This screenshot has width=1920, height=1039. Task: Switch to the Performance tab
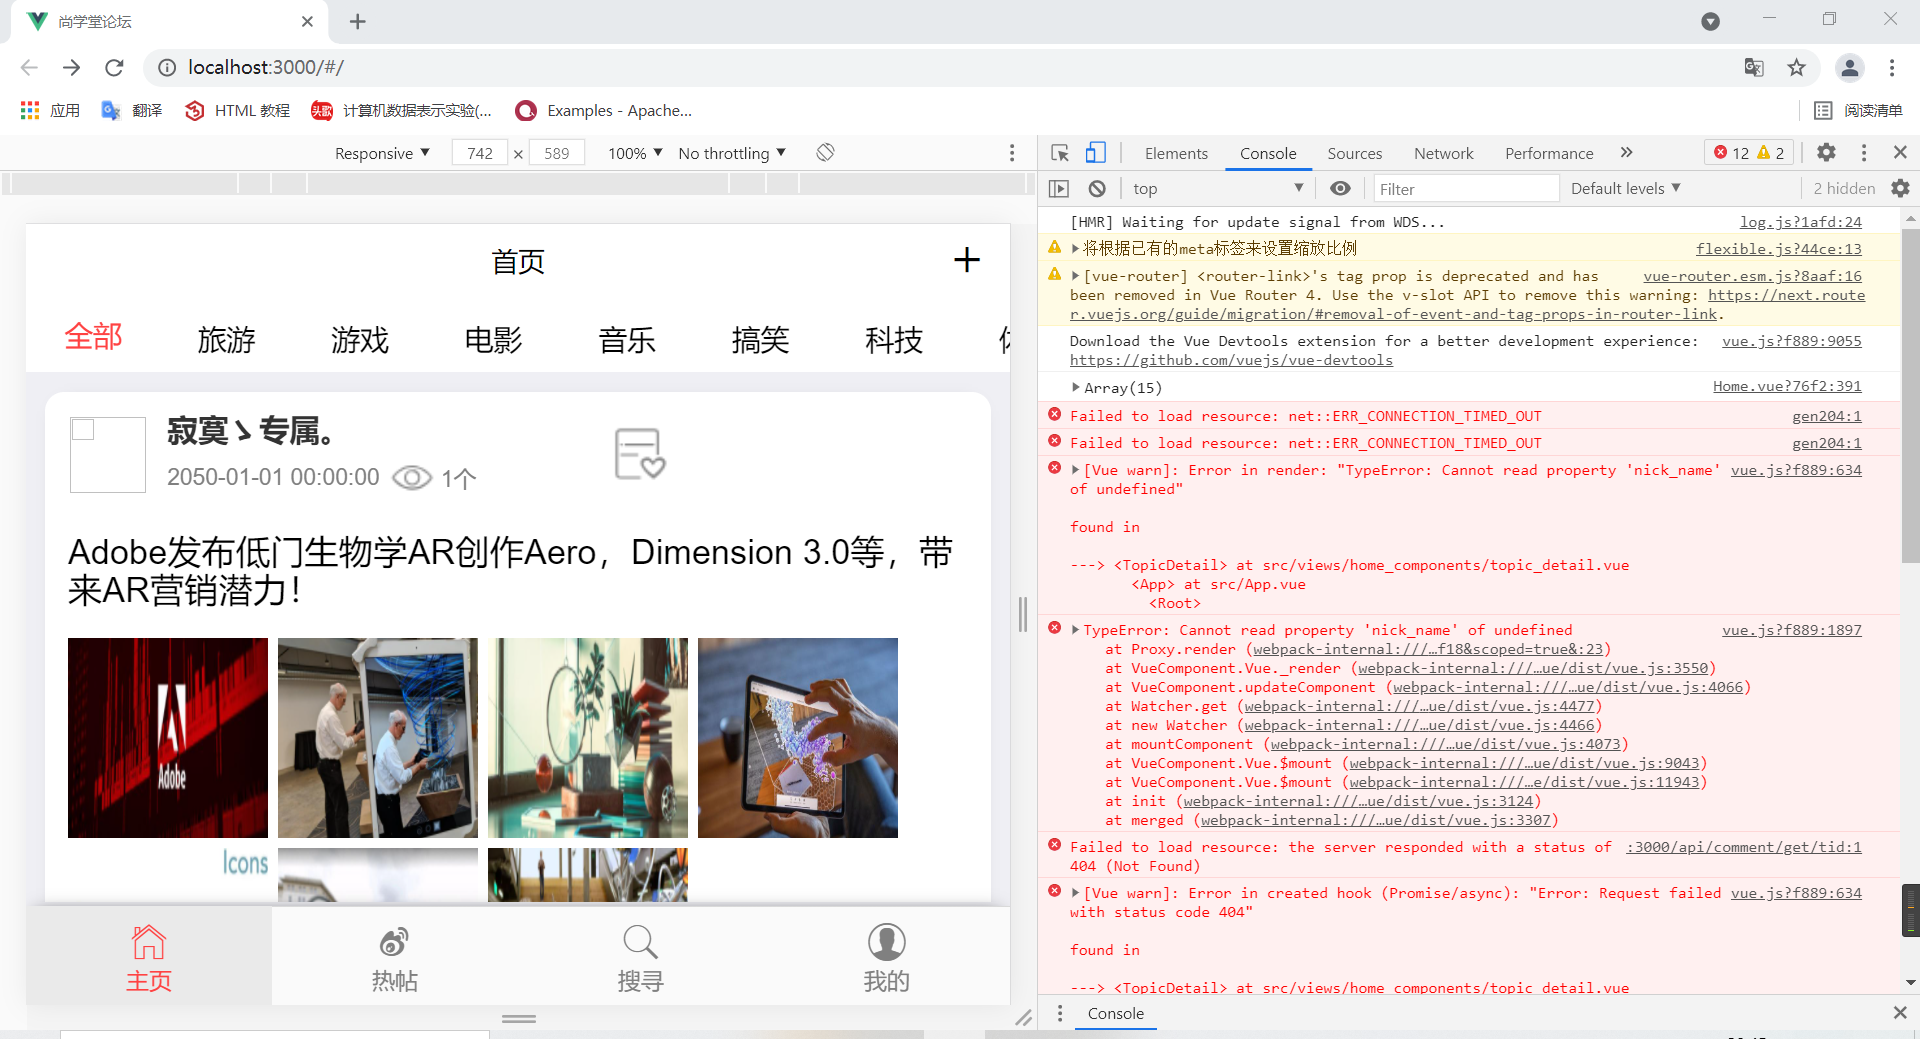point(1549,153)
